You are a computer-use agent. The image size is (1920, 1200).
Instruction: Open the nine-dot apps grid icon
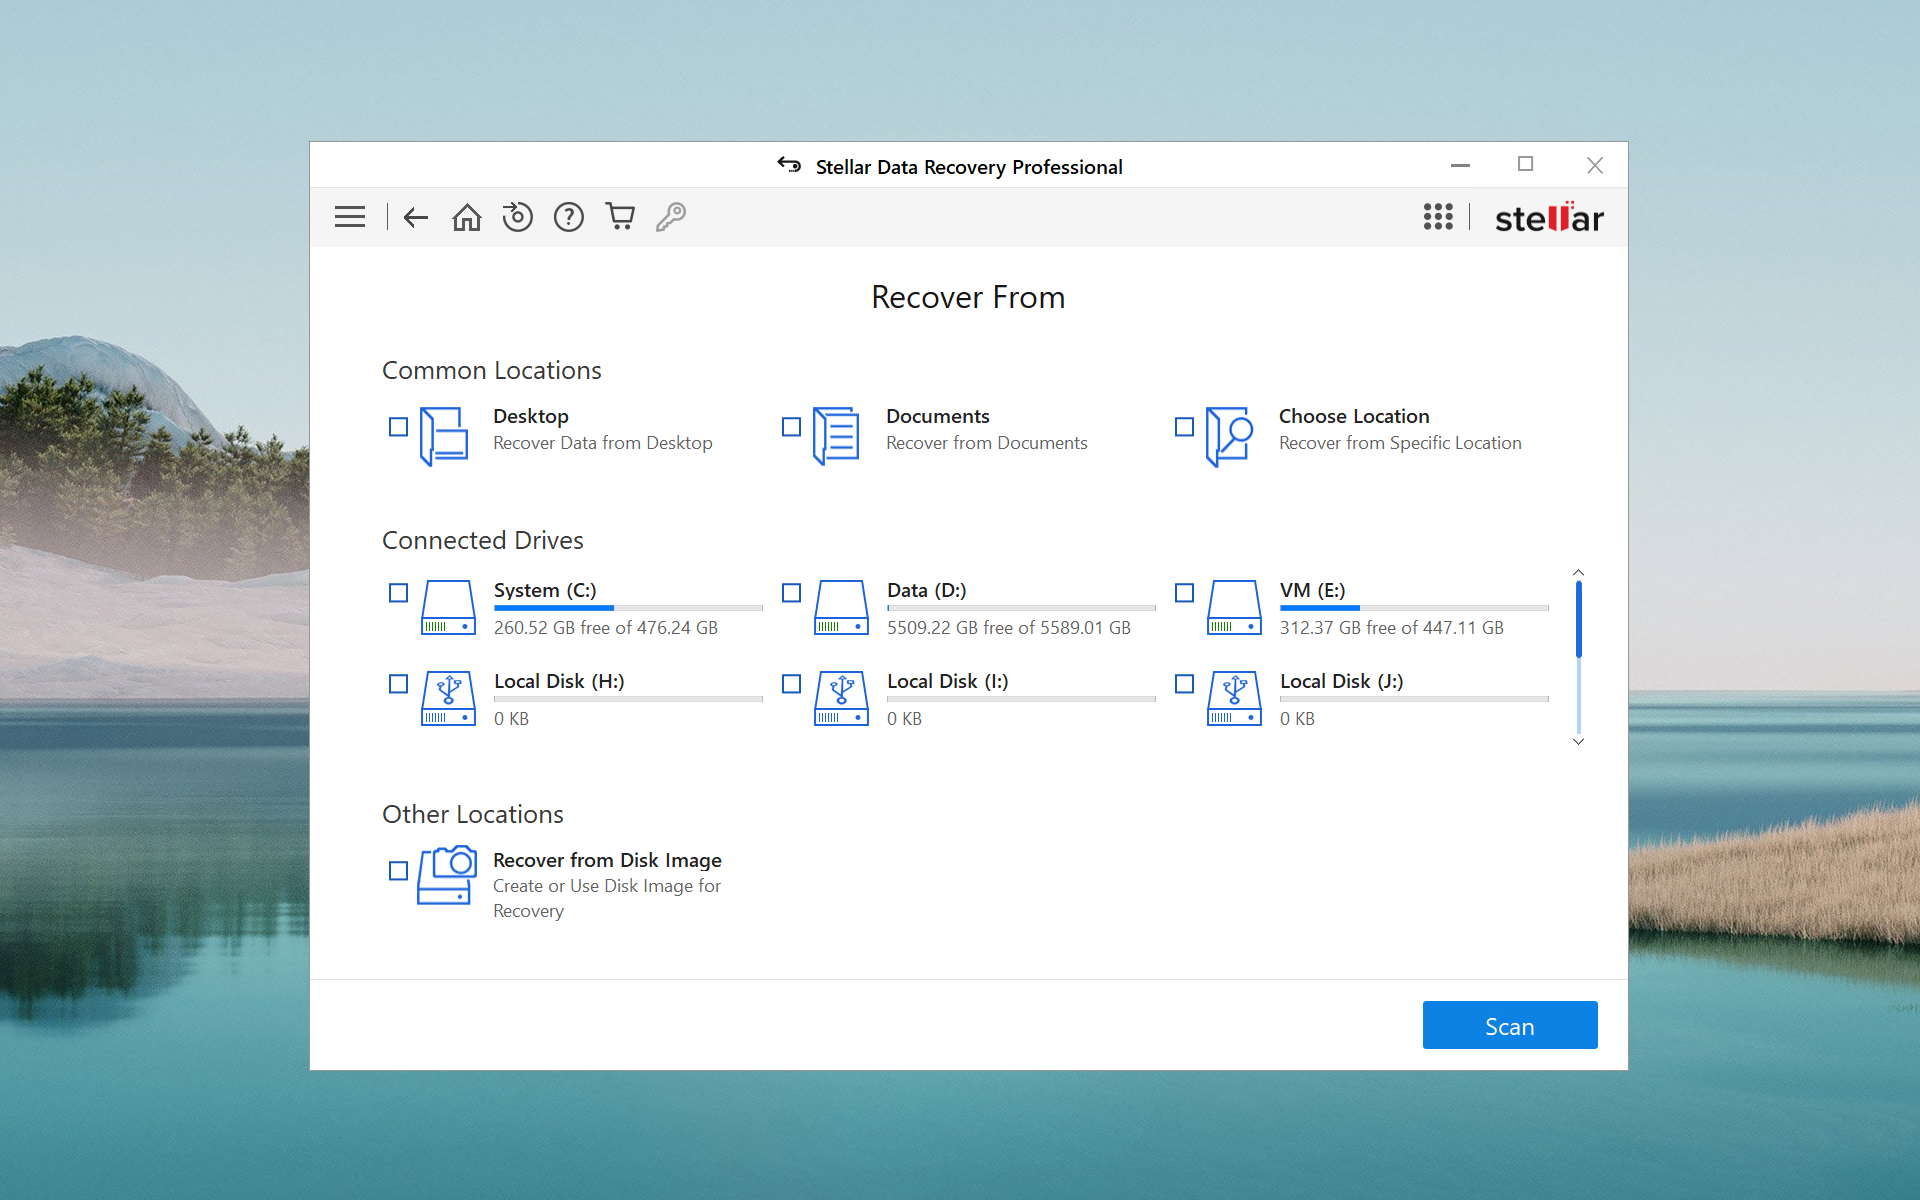click(x=1438, y=217)
